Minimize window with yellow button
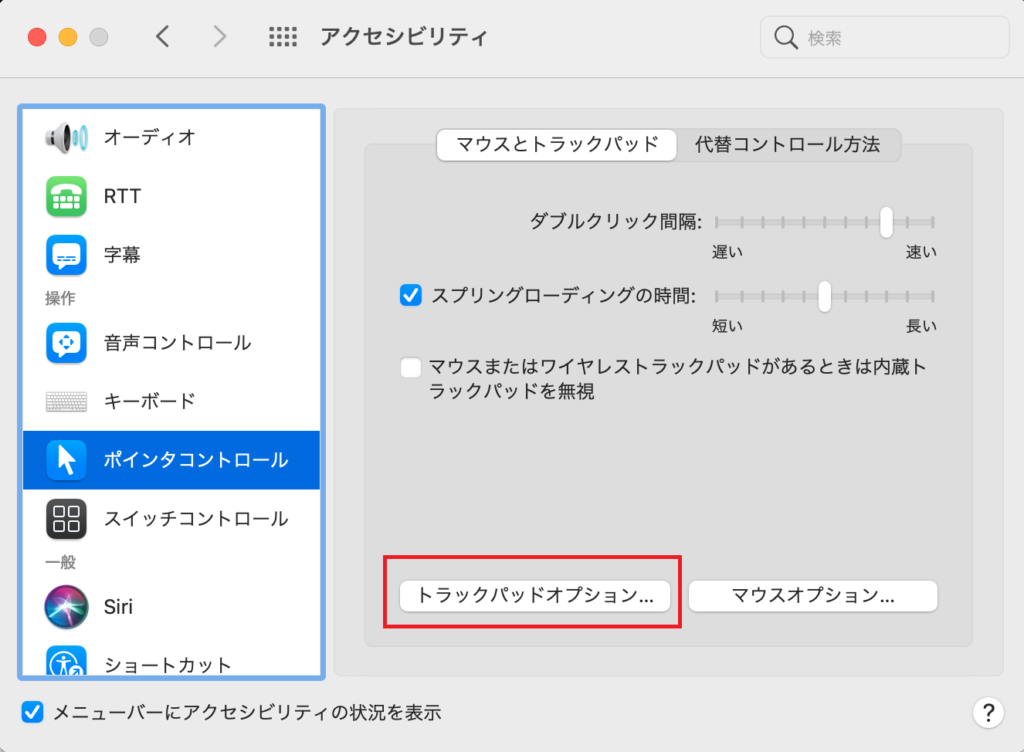Viewport: 1024px width, 752px height. 68,37
